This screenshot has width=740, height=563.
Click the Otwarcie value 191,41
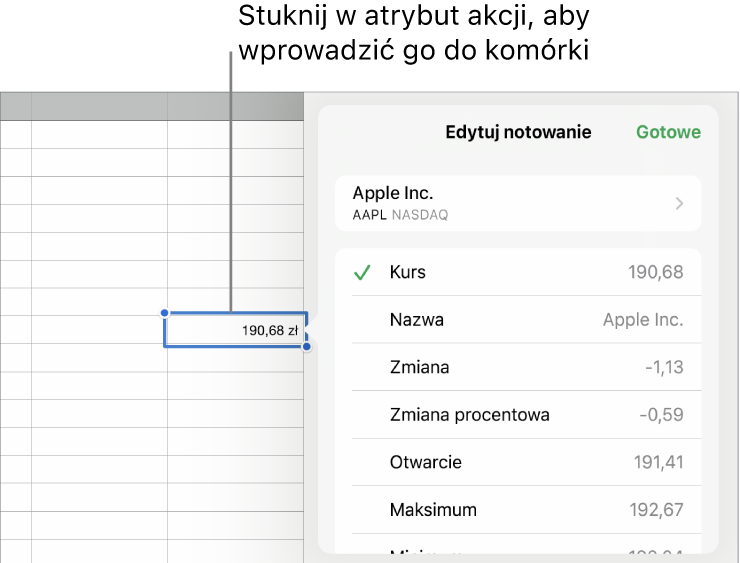[658, 462]
